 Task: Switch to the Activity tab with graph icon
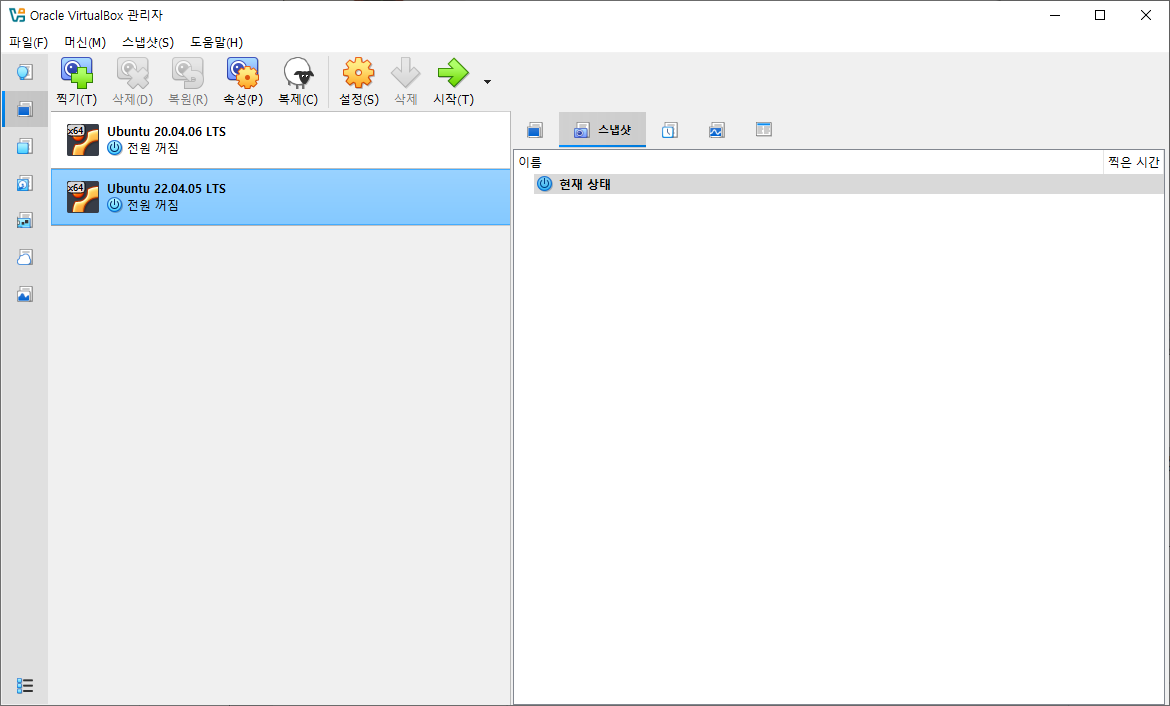point(716,131)
